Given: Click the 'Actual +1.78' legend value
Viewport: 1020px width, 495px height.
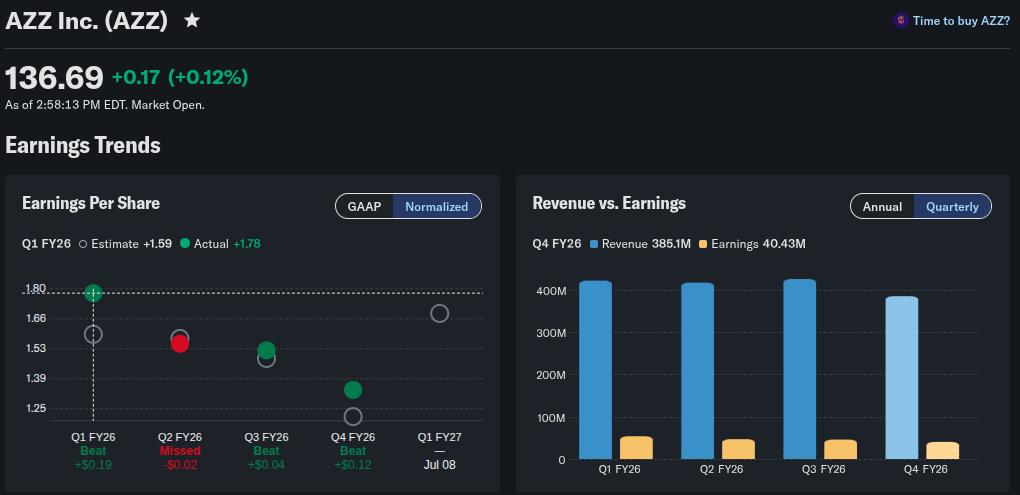Looking at the screenshot, I should (227, 244).
